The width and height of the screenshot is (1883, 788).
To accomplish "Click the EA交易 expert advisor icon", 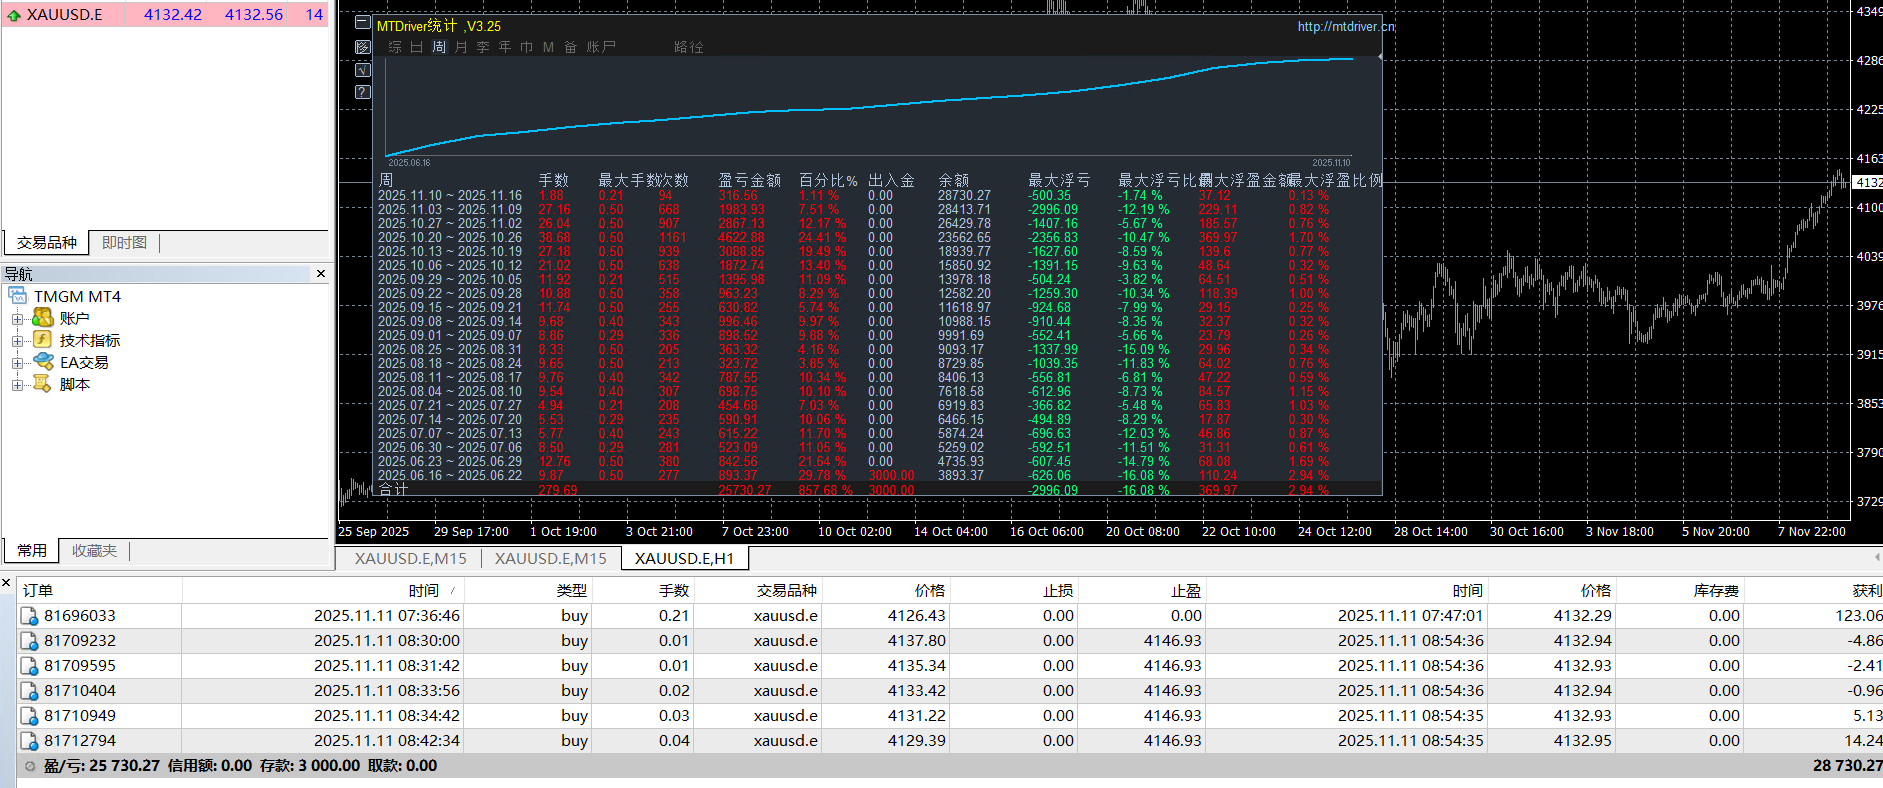I will tap(43, 362).
